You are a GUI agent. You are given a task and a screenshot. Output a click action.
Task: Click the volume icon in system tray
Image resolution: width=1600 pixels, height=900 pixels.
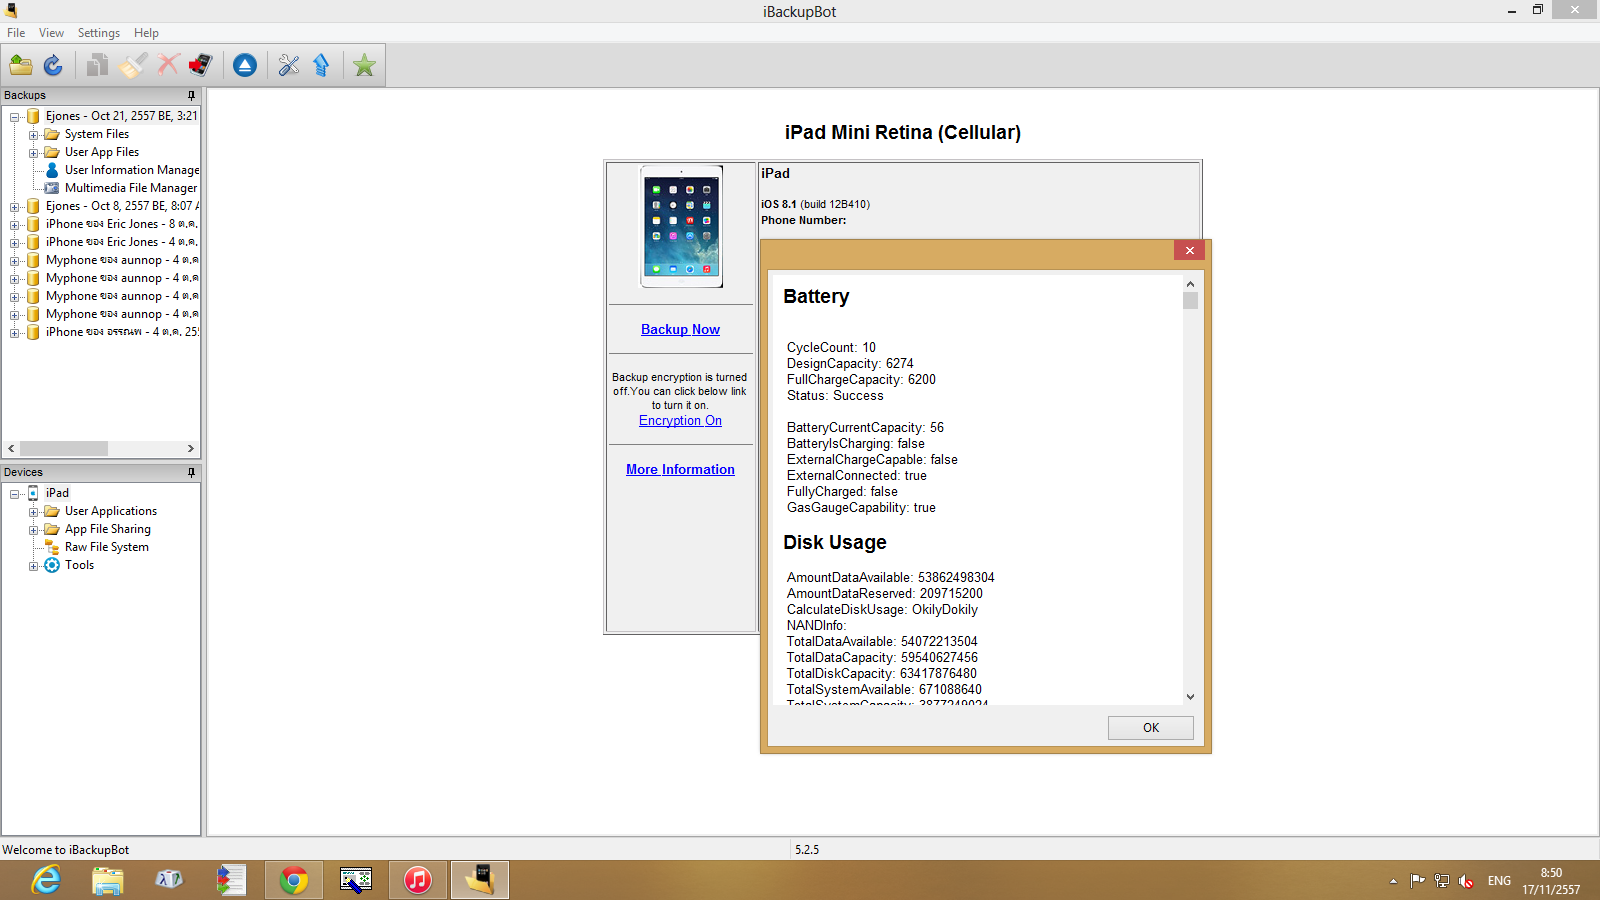(x=1466, y=881)
